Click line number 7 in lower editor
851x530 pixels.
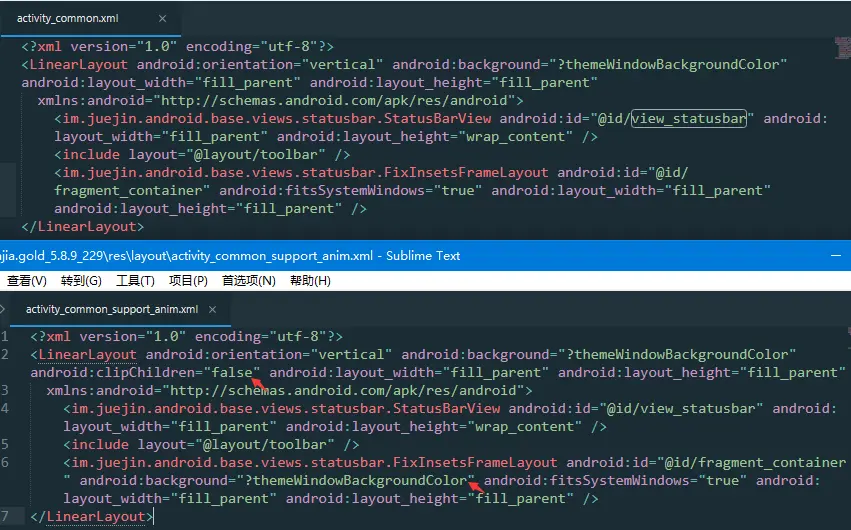pos(4,516)
